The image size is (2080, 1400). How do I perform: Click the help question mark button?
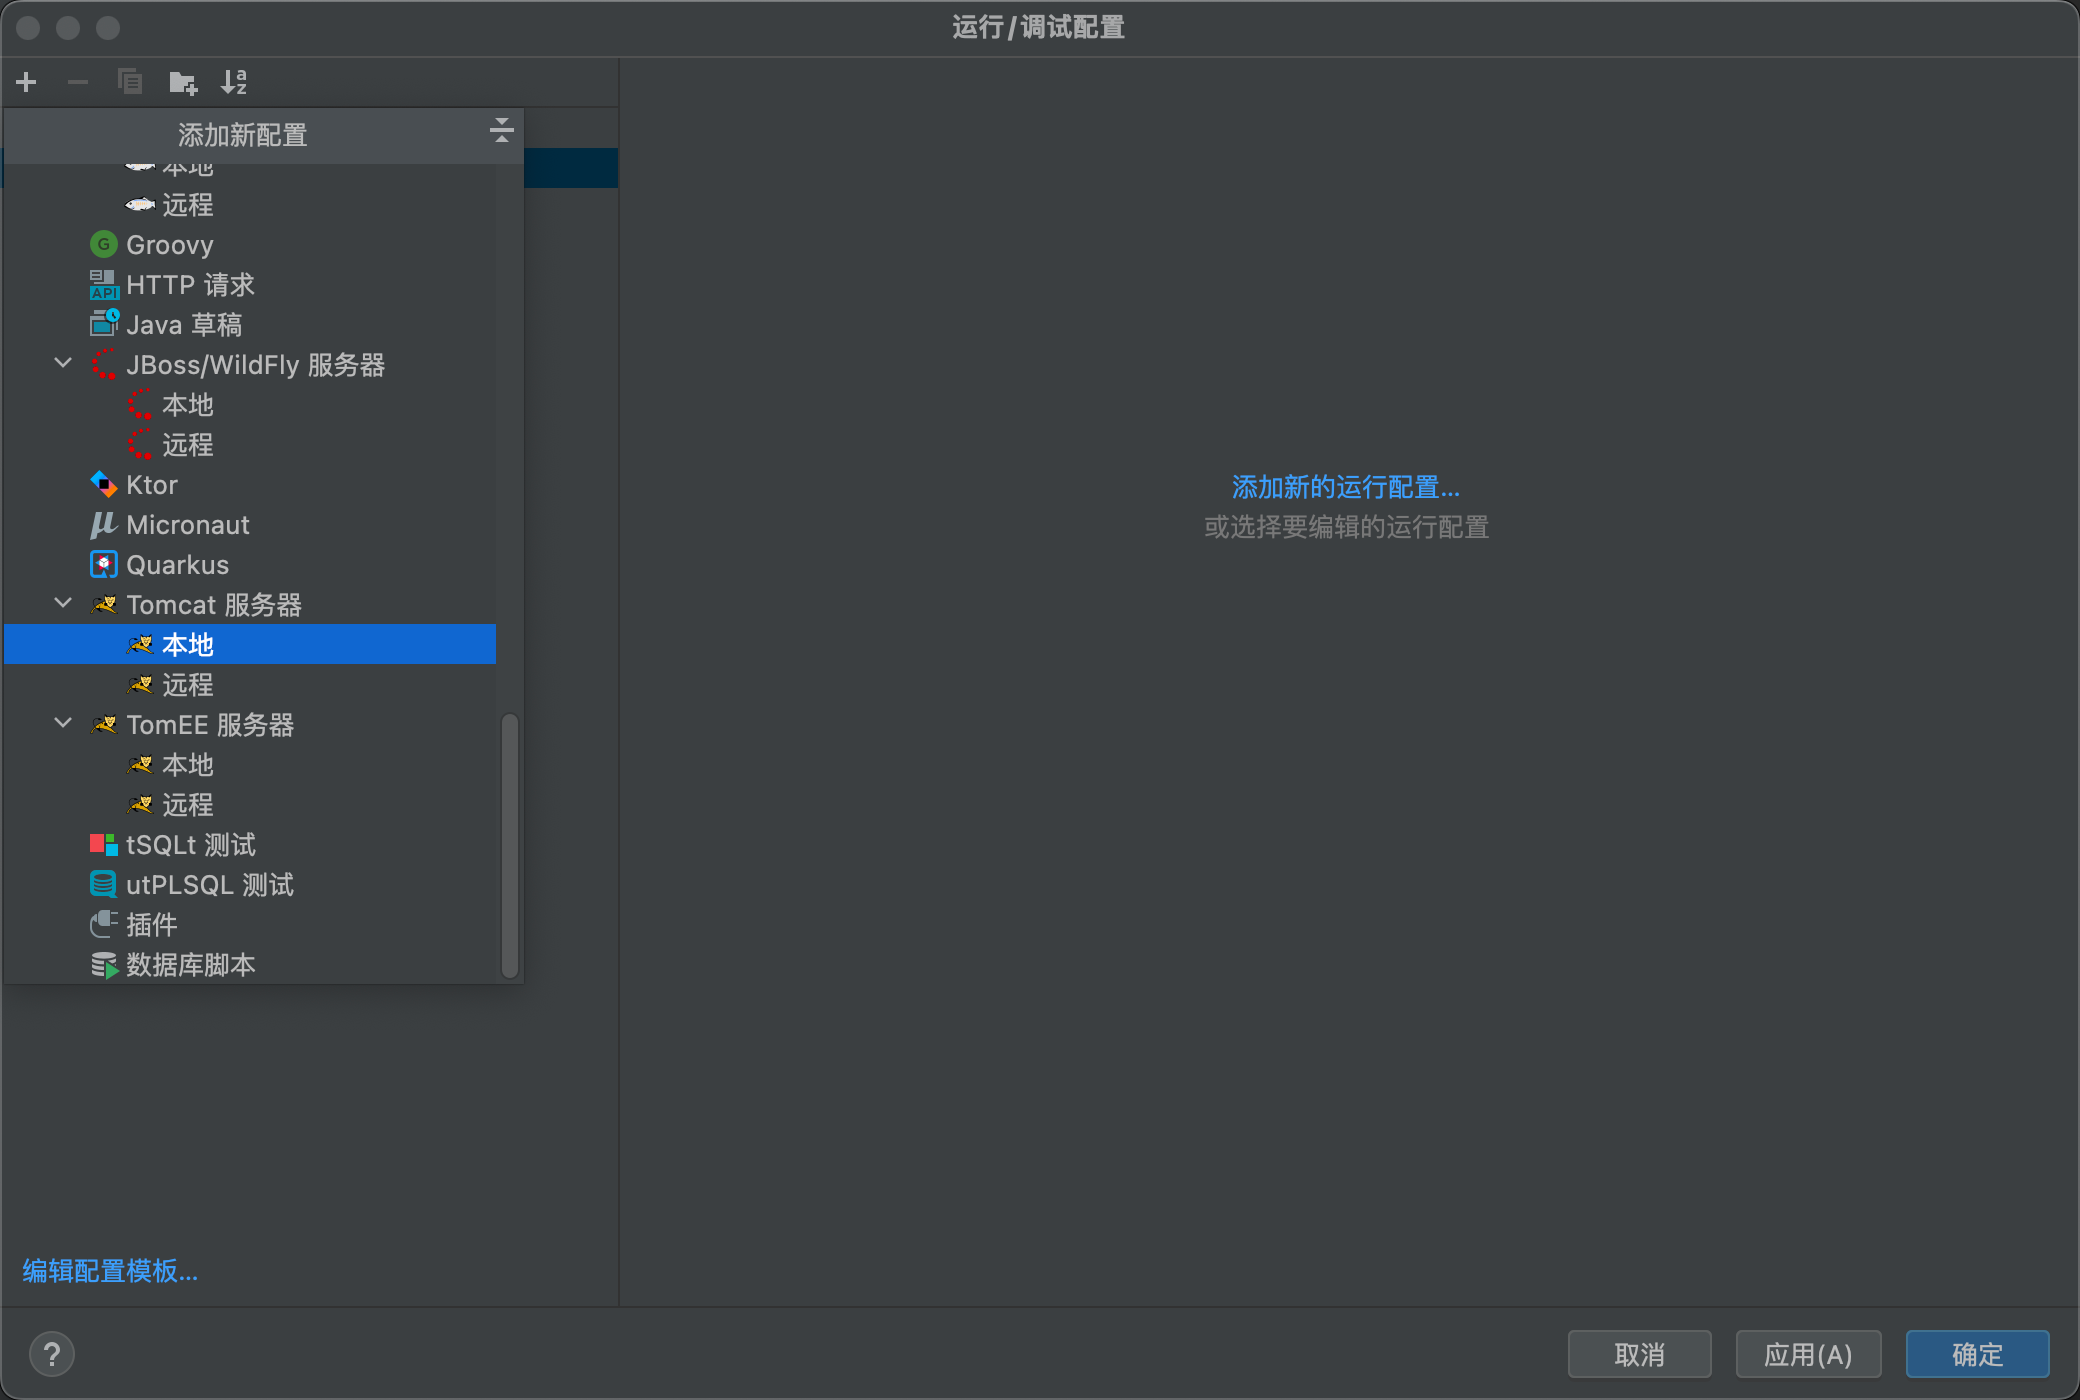[x=52, y=1354]
